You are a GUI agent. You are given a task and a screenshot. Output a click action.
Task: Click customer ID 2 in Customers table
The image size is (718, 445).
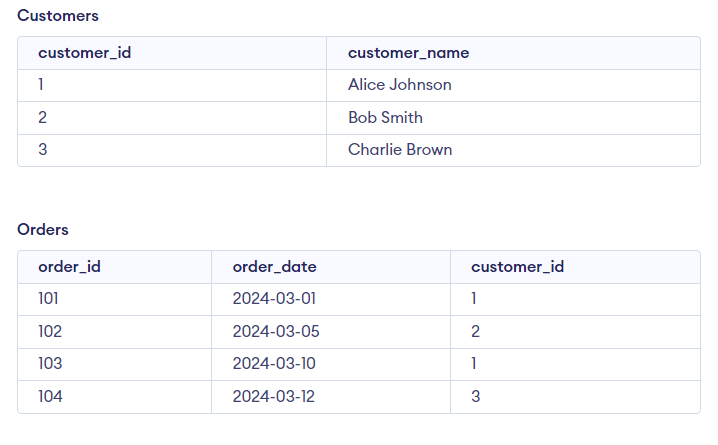coord(42,117)
